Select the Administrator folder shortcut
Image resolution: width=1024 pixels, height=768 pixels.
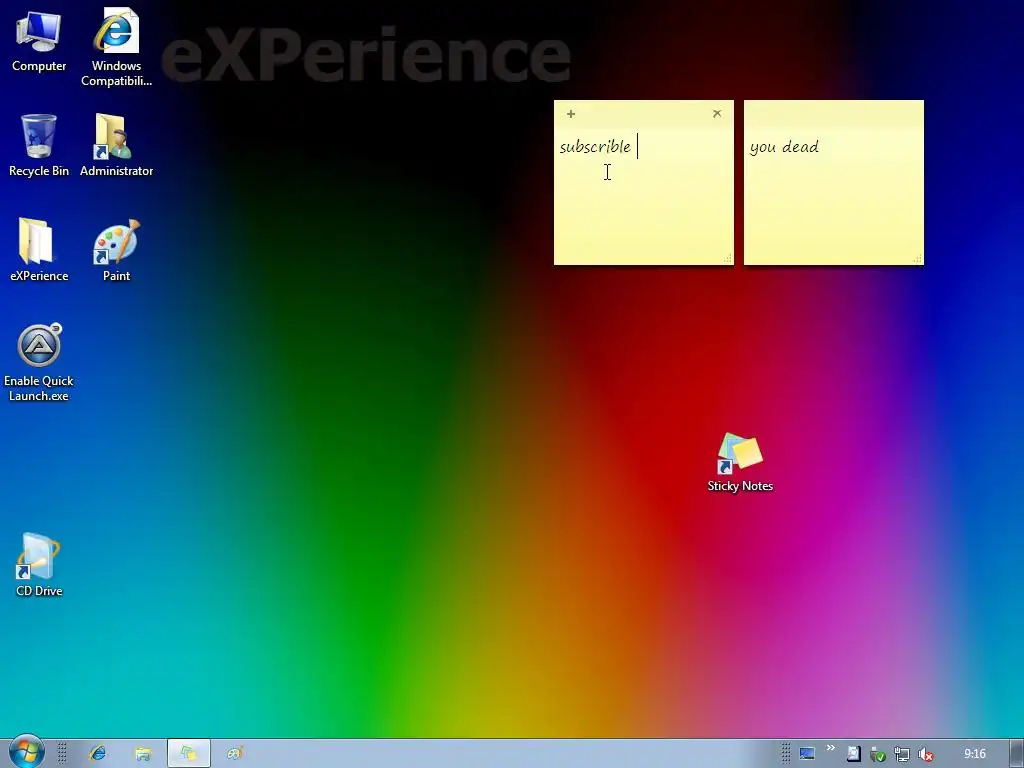(116, 145)
